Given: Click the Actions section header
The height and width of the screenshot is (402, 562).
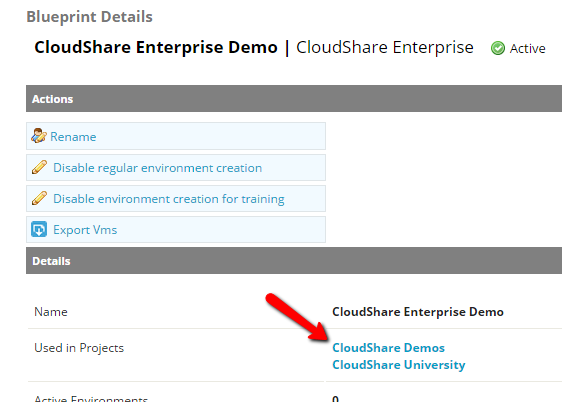Looking at the screenshot, I should [294, 99].
